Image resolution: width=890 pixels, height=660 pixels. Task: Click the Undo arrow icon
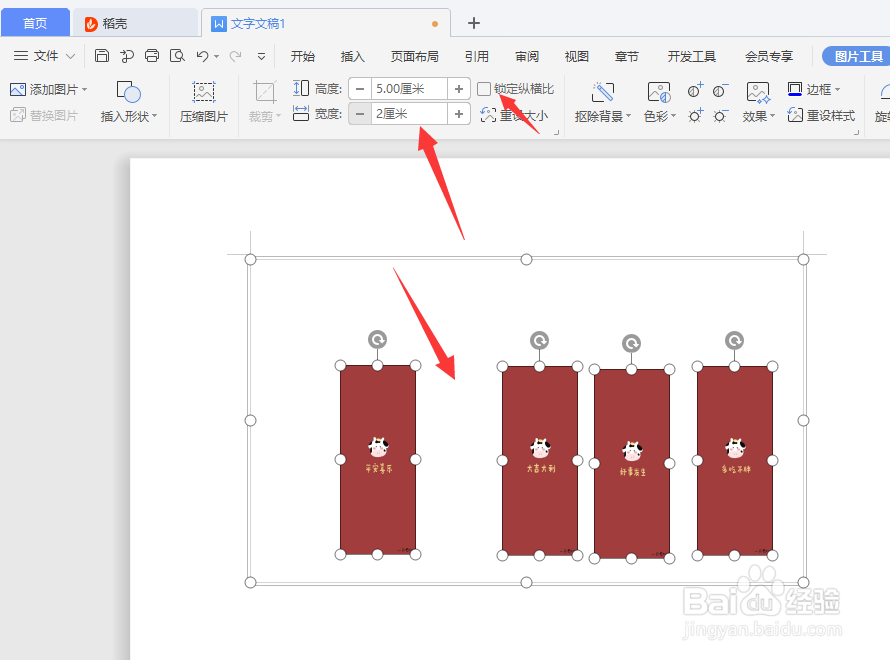(203, 56)
